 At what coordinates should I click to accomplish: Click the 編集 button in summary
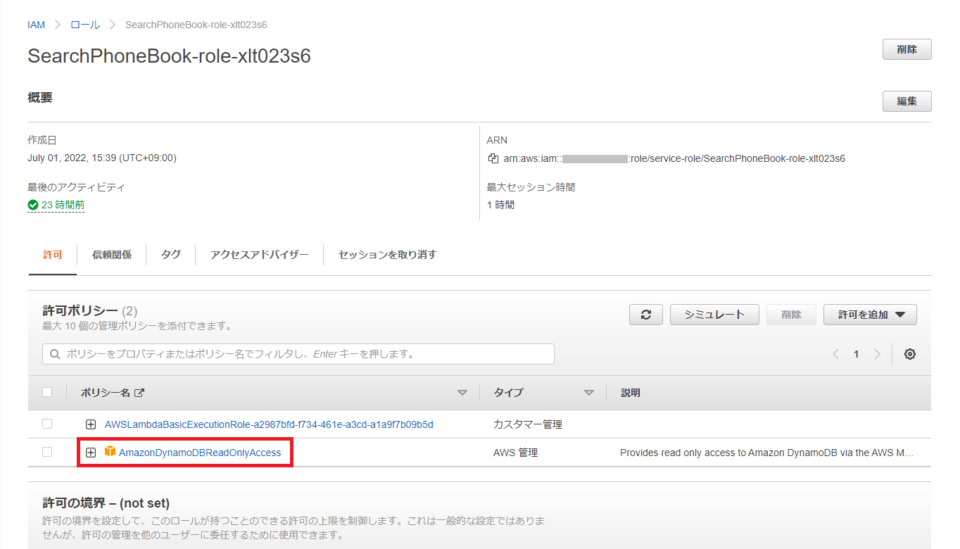click(906, 101)
